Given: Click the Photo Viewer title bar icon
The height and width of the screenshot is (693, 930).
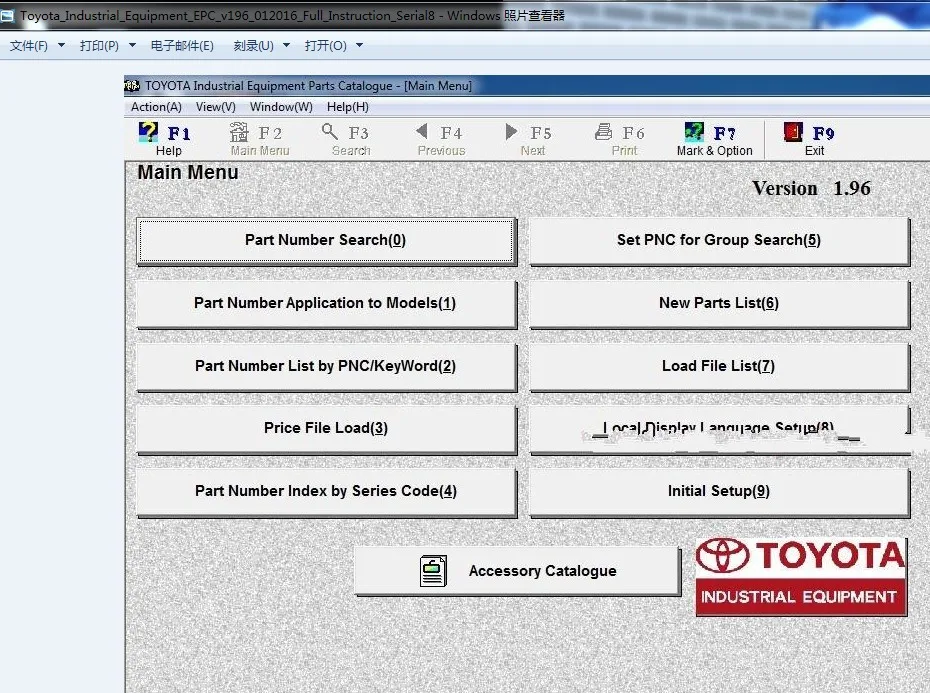Looking at the screenshot, I should (x=7, y=15).
